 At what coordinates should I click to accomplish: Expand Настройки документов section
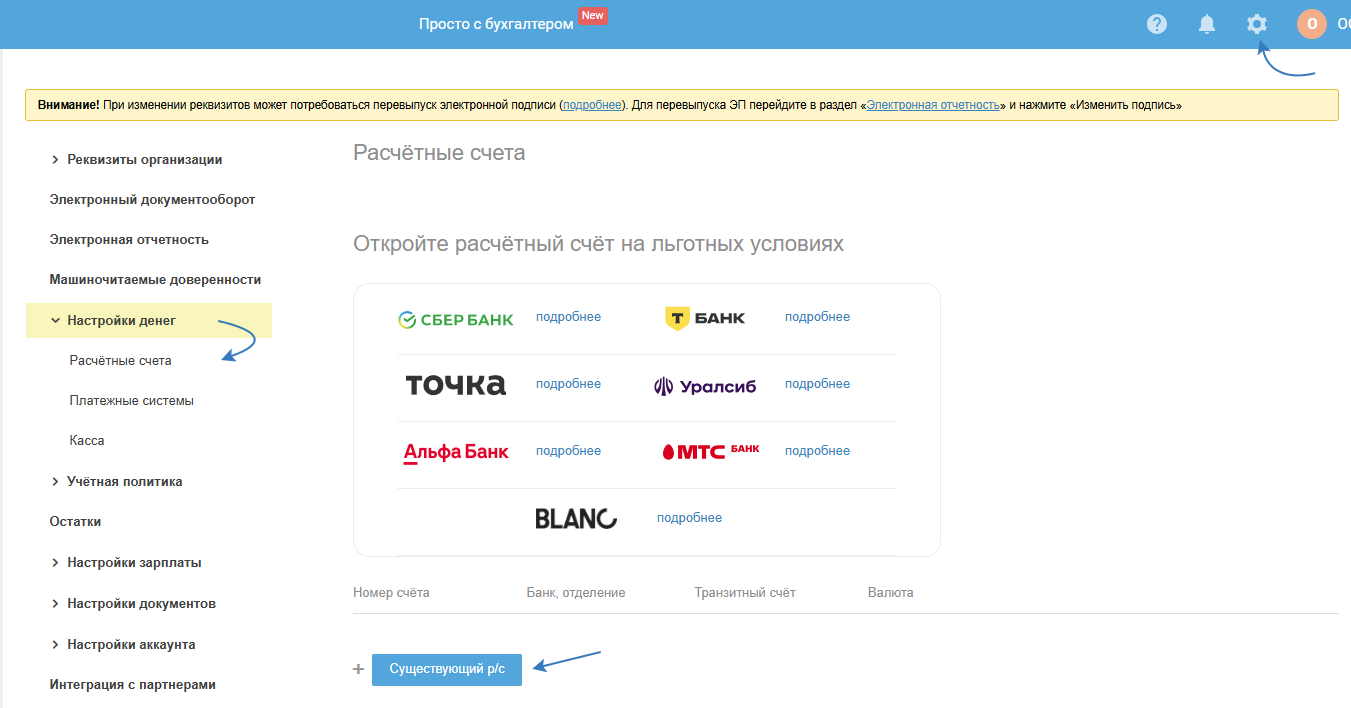click(x=133, y=603)
